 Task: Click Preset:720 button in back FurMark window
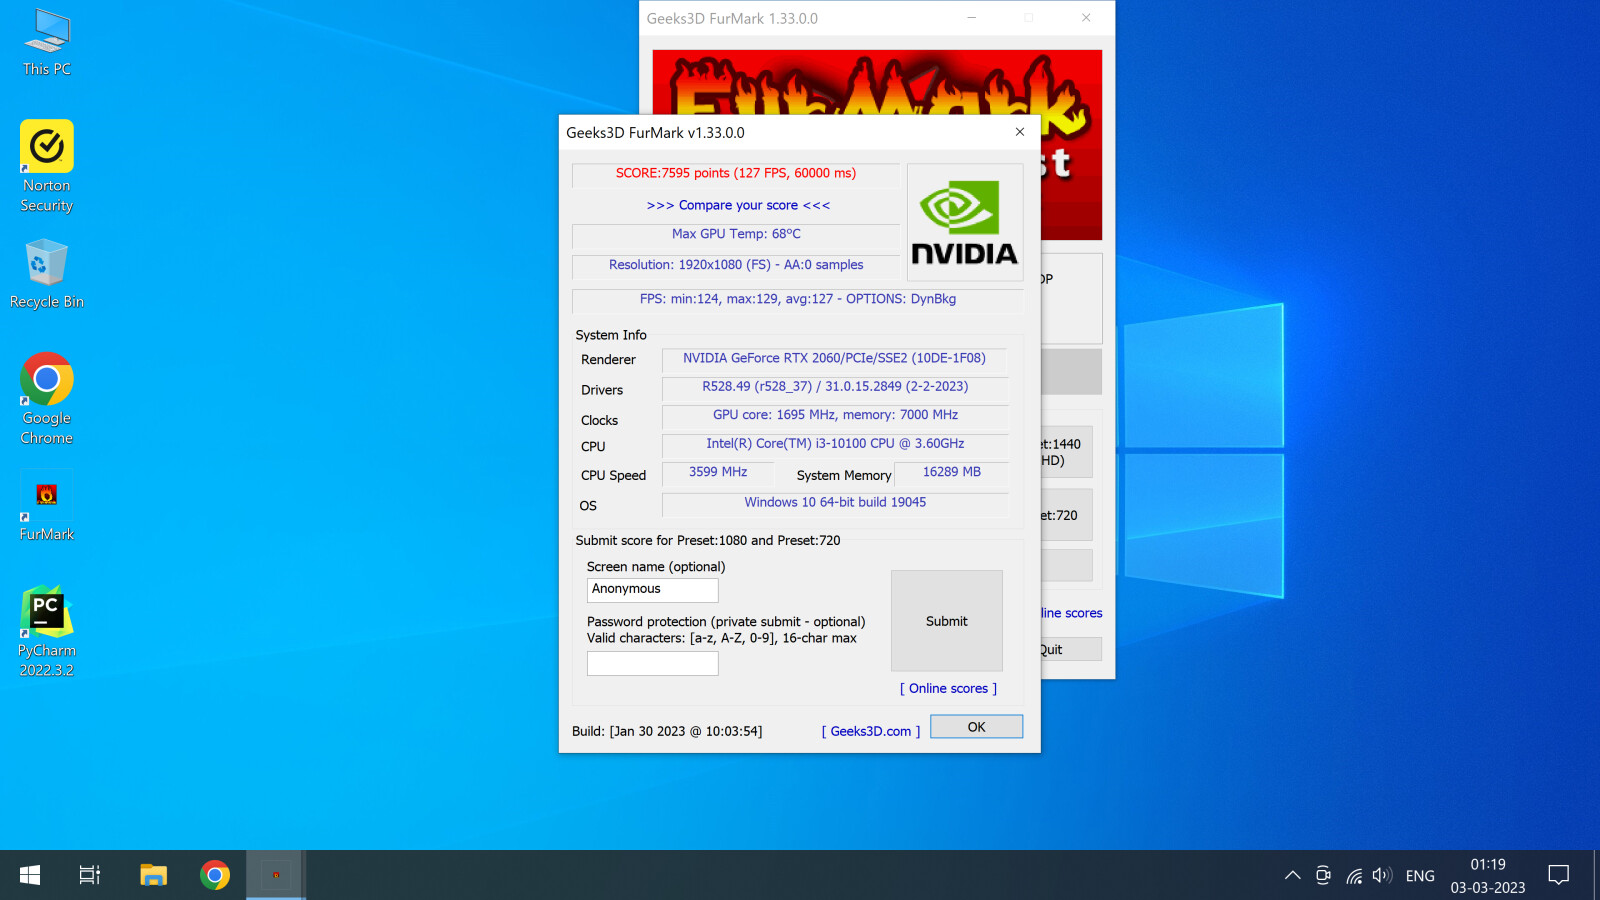[x=1066, y=515]
